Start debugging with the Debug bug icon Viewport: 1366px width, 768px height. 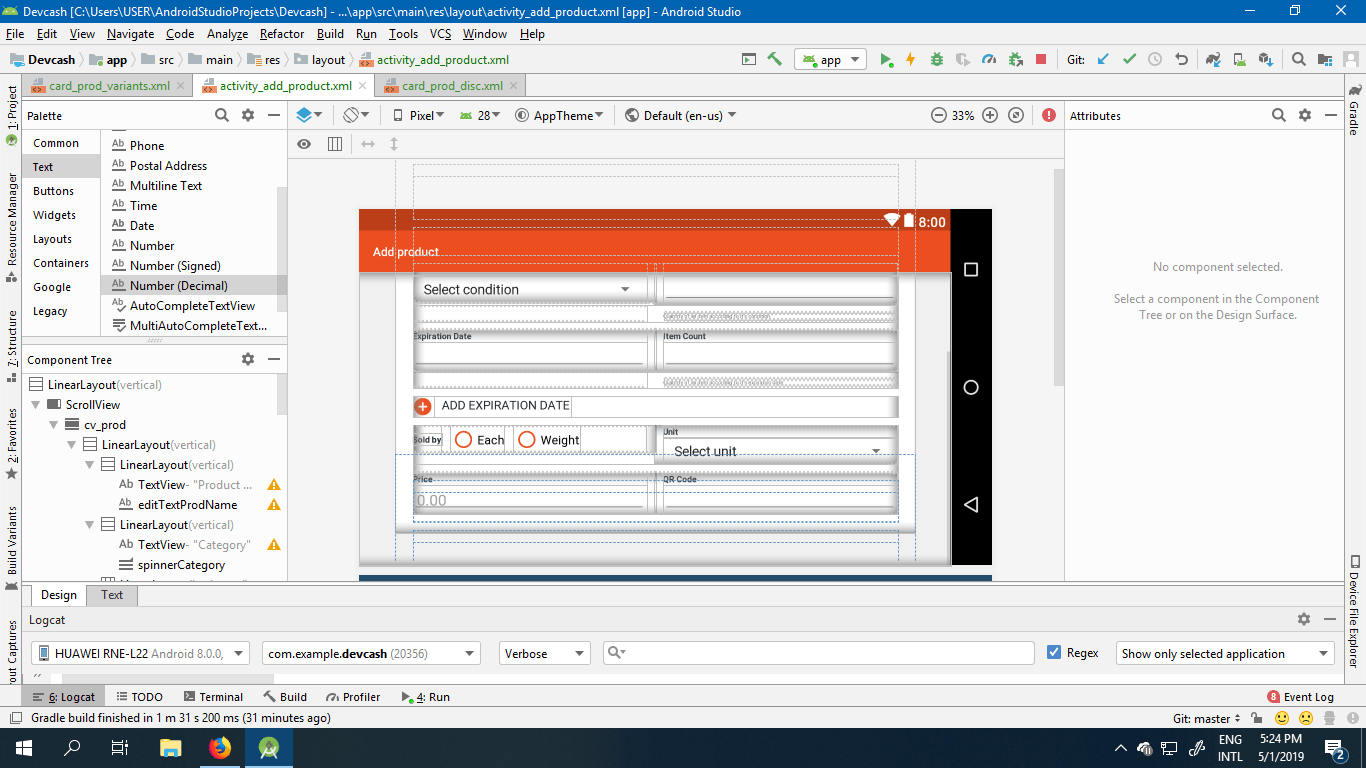(x=936, y=59)
